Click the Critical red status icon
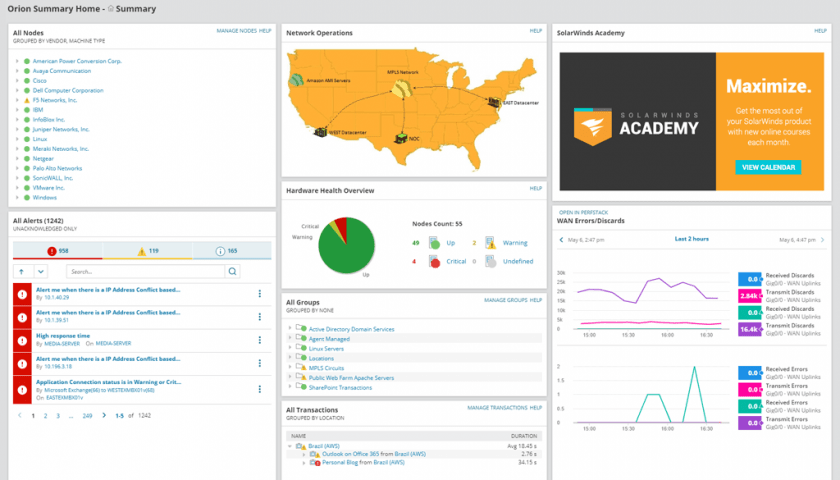The image size is (840, 480). (434, 261)
